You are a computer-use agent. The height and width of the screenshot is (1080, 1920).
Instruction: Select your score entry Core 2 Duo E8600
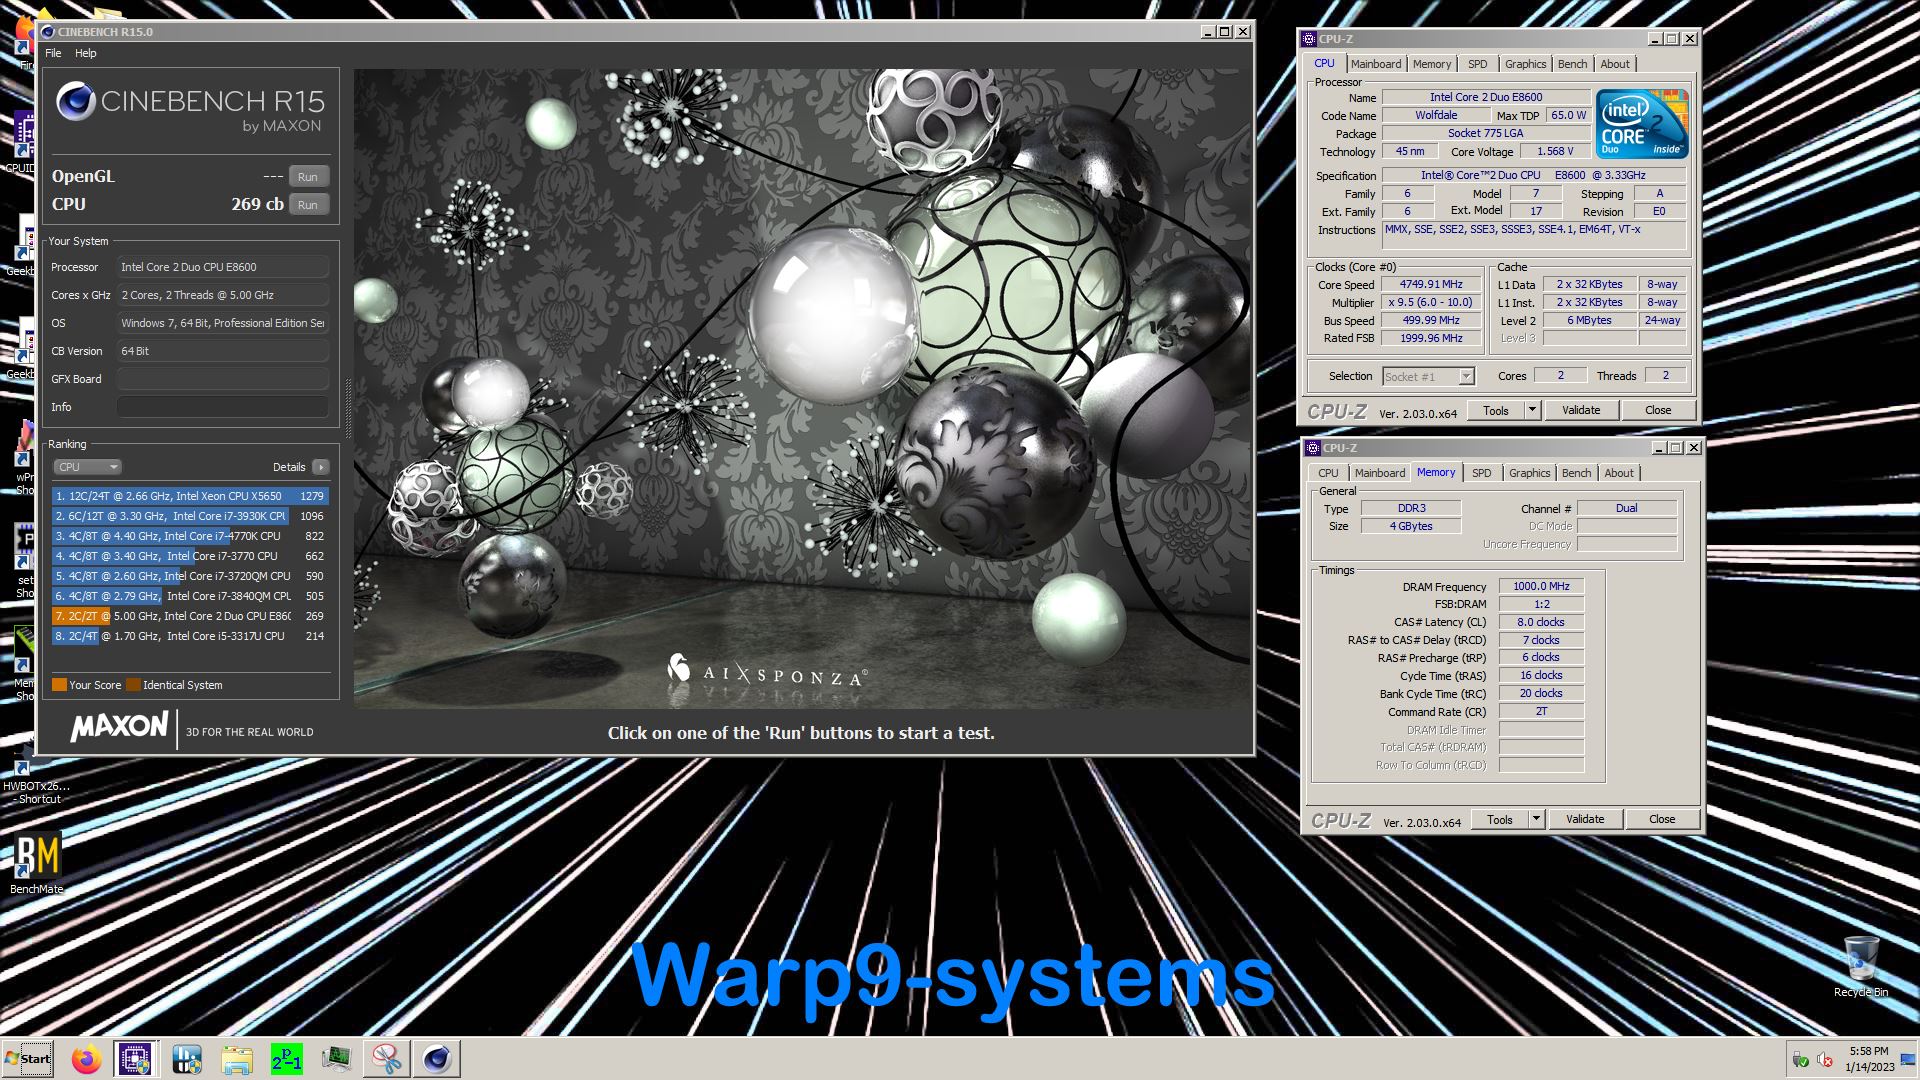click(x=190, y=616)
